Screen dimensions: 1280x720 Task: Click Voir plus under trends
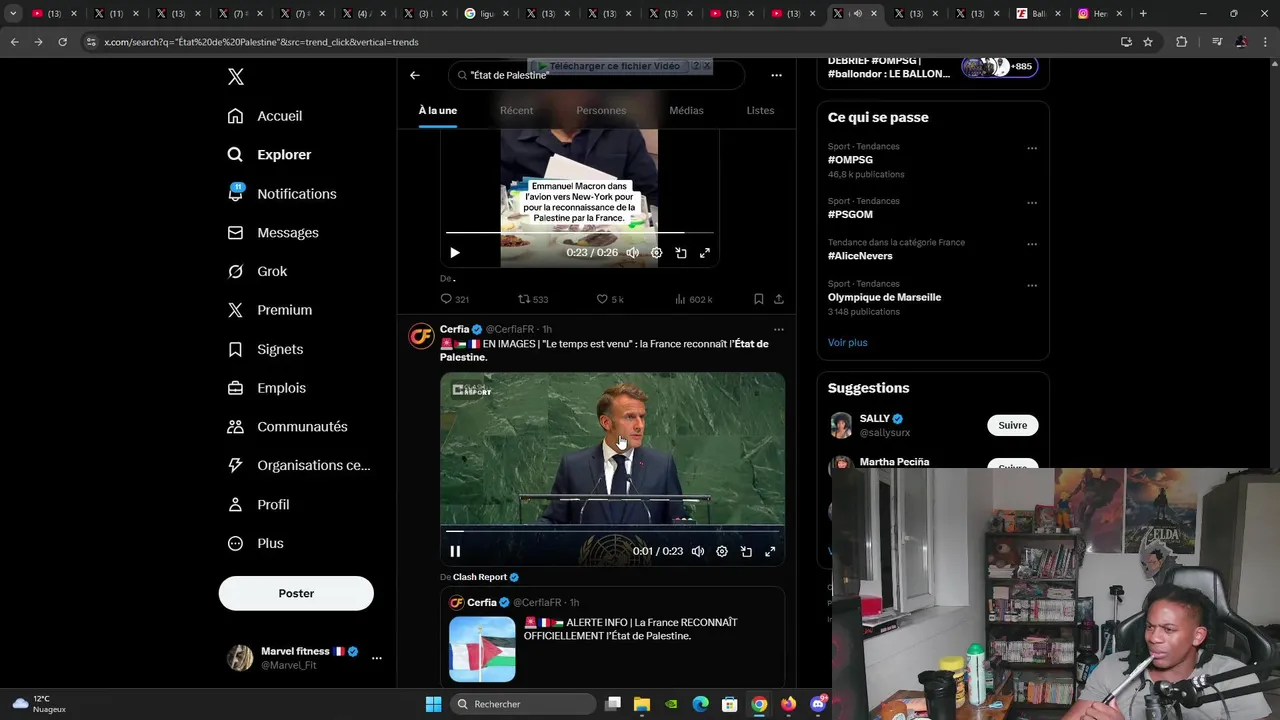coord(847,342)
